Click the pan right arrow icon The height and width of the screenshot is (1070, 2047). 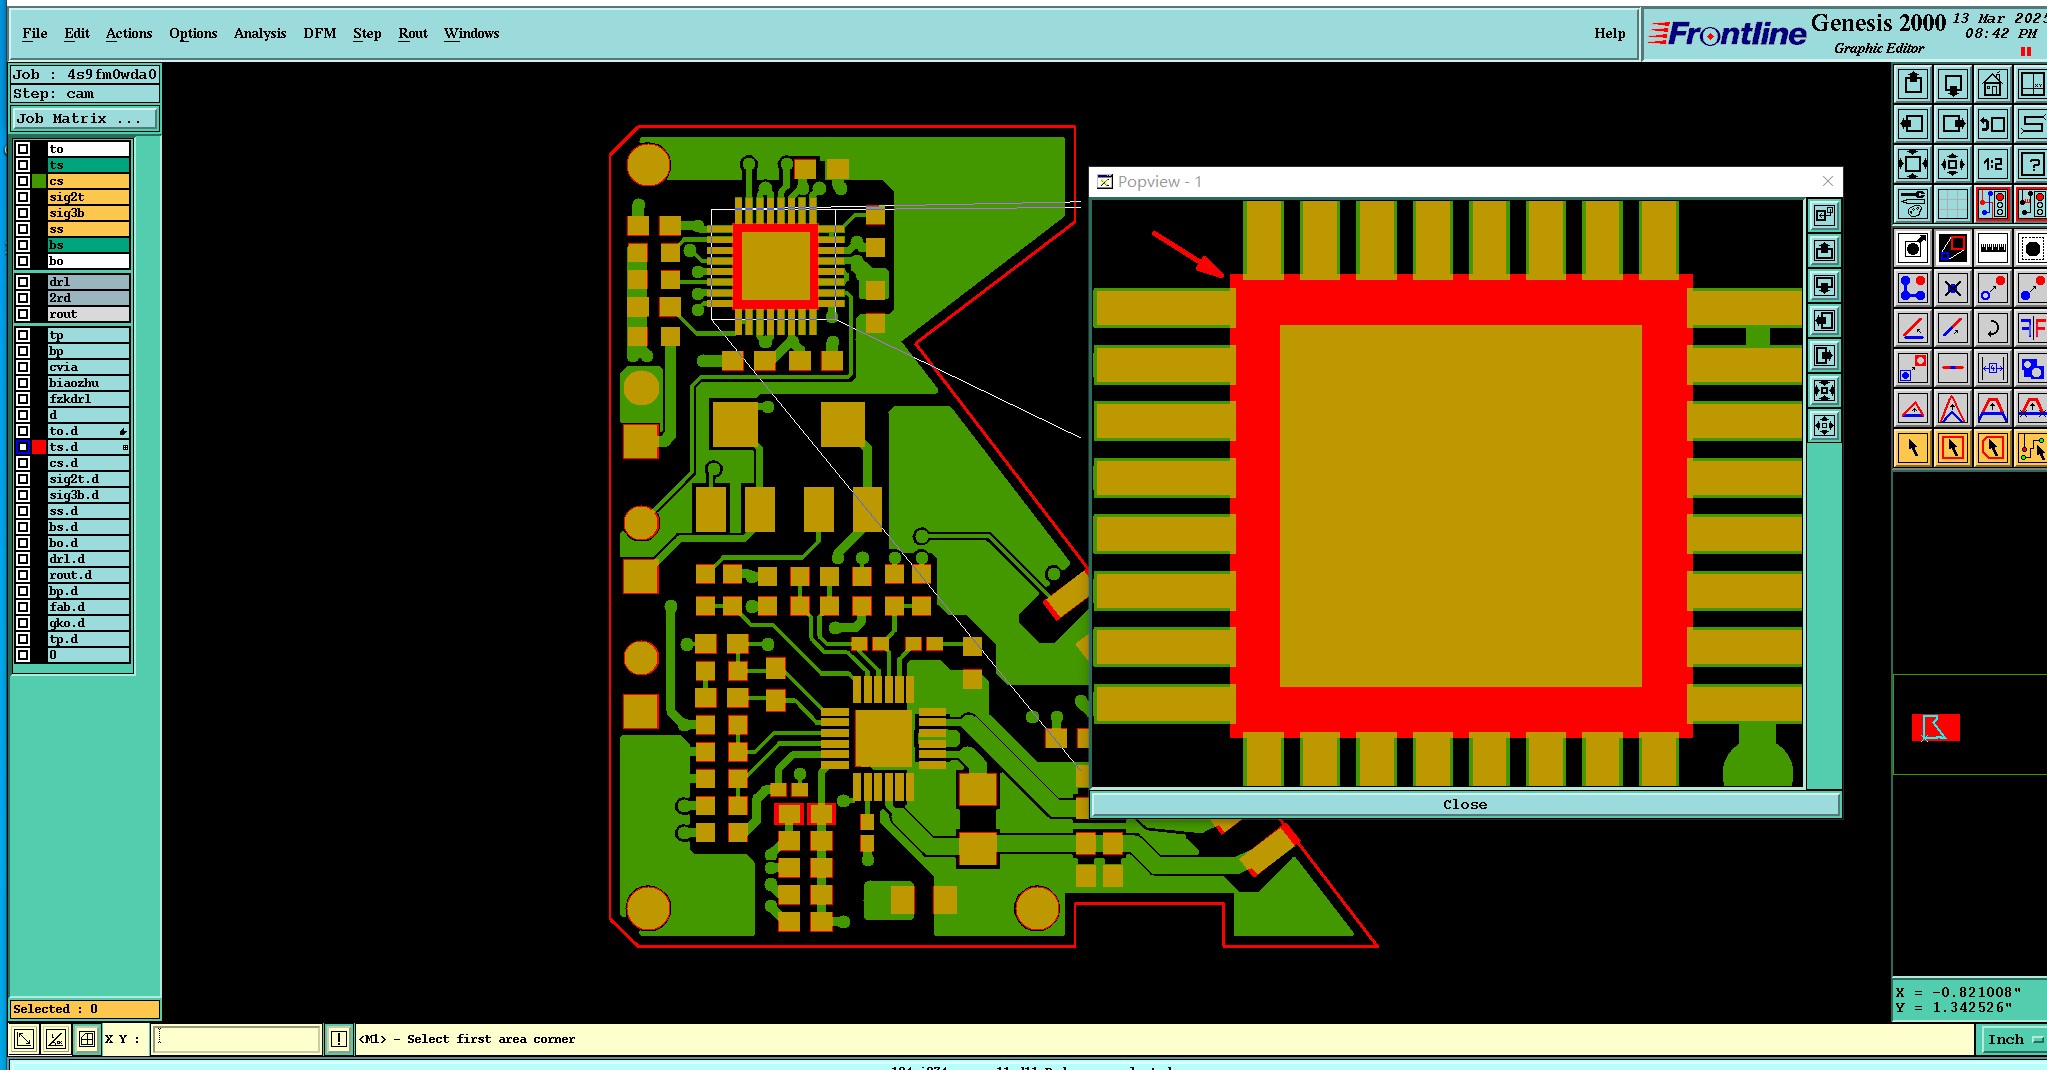(1952, 124)
